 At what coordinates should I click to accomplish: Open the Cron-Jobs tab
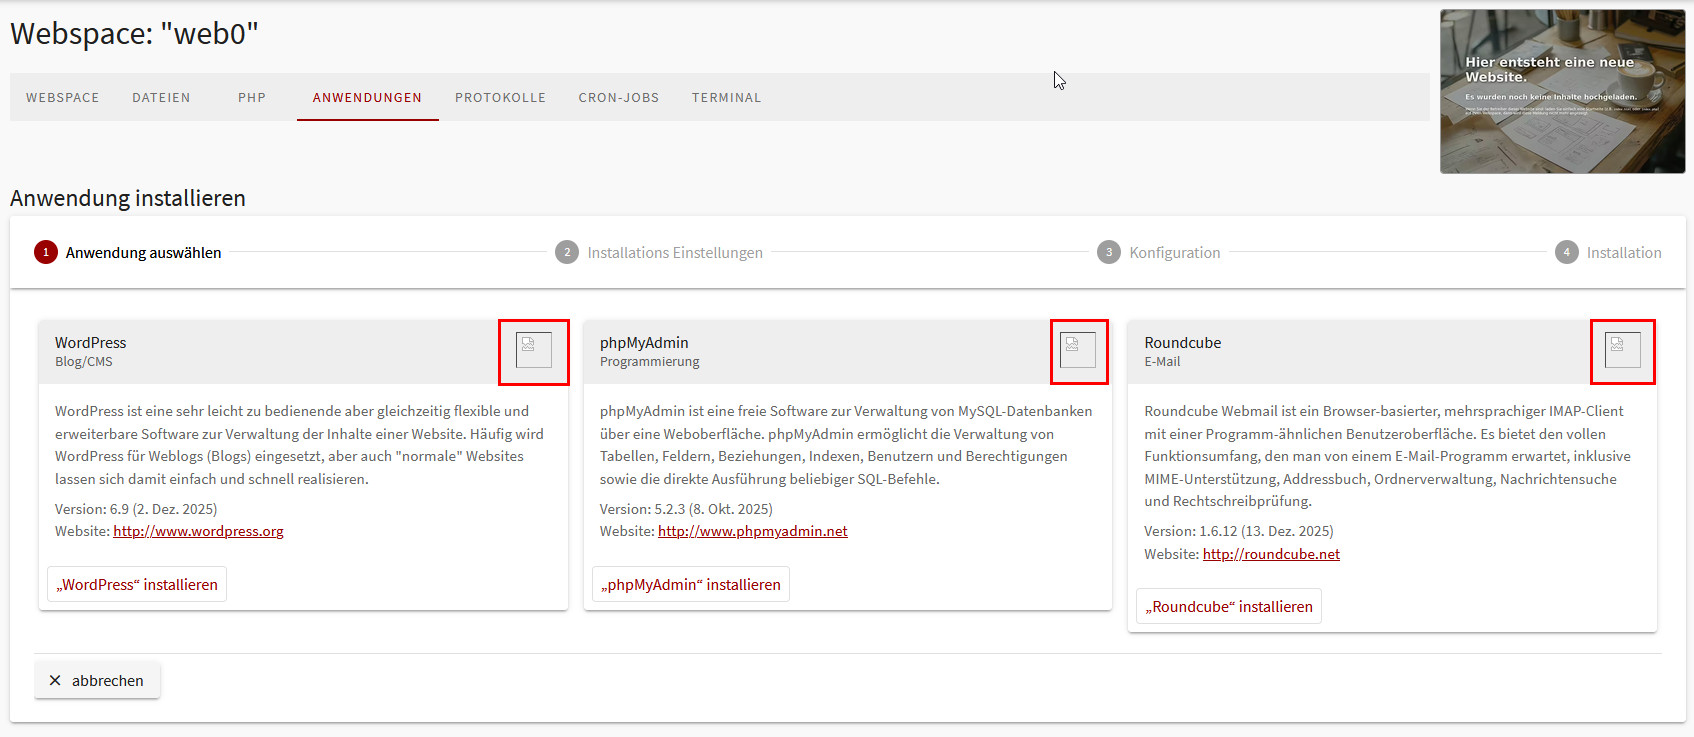618,98
